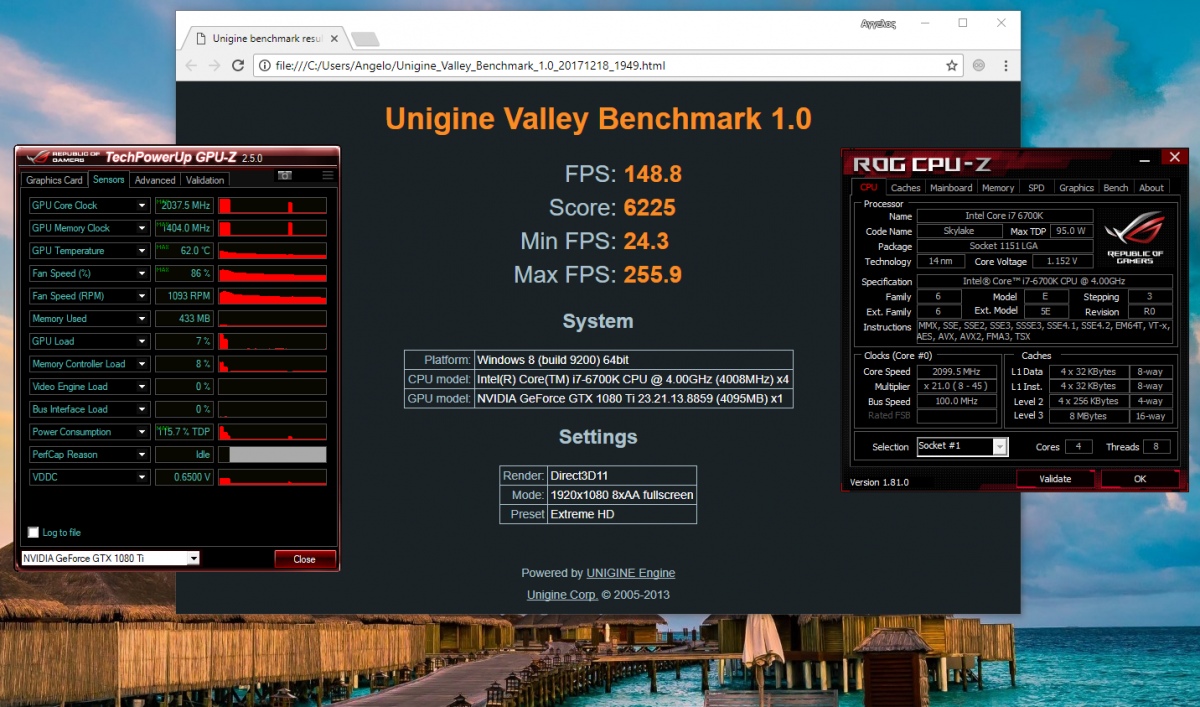The width and height of the screenshot is (1200, 707).
Task: Open the Bus Interface Load sensor dropdown
Action: [x=143, y=409]
